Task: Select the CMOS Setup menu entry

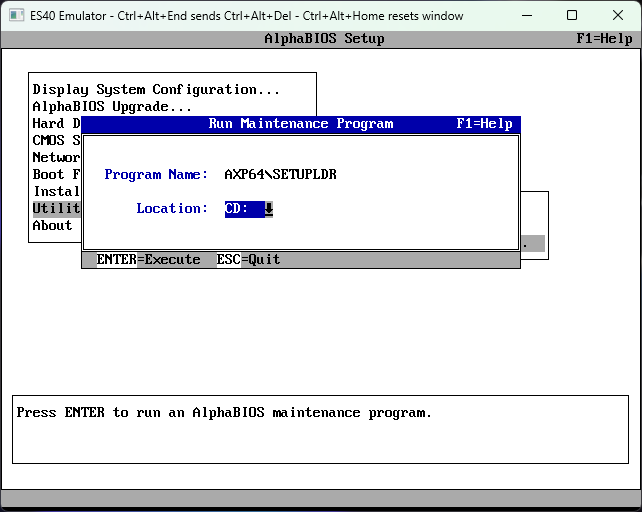Action: [x=57, y=140]
